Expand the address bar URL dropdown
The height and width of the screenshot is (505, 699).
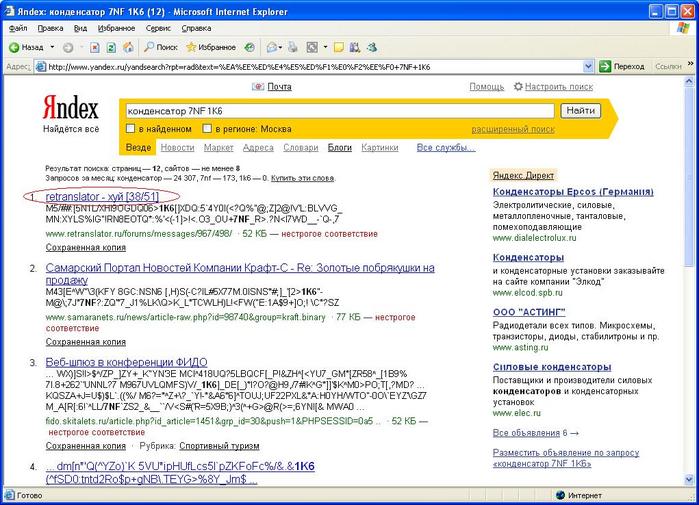pos(592,66)
